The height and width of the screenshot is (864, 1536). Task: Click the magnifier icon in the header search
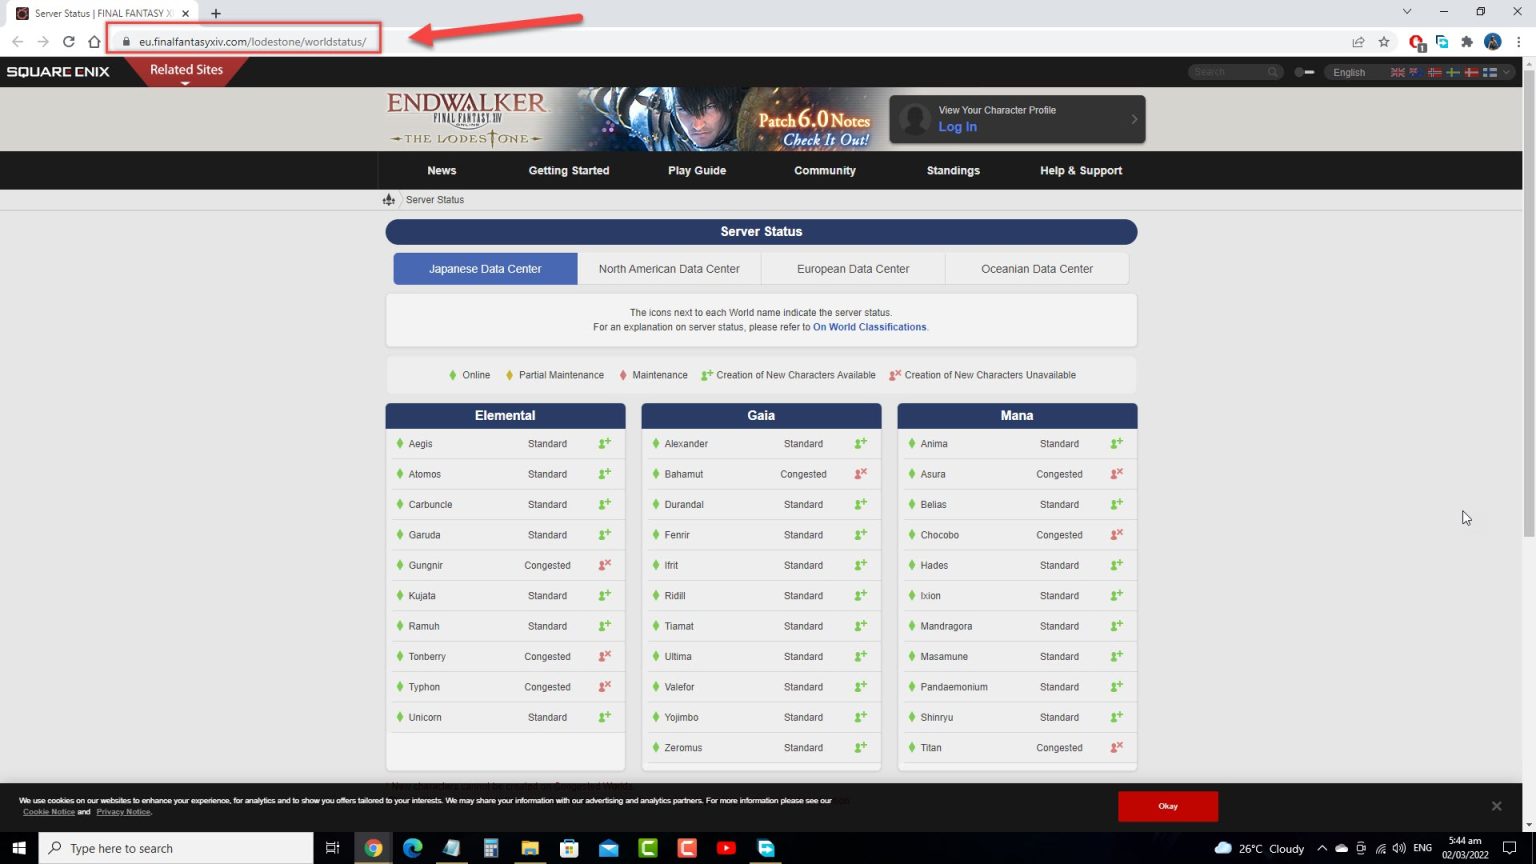[1272, 71]
